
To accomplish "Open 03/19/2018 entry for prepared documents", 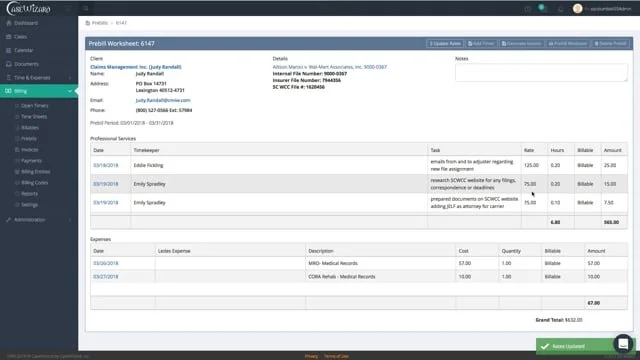I will [x=106, y=202].
